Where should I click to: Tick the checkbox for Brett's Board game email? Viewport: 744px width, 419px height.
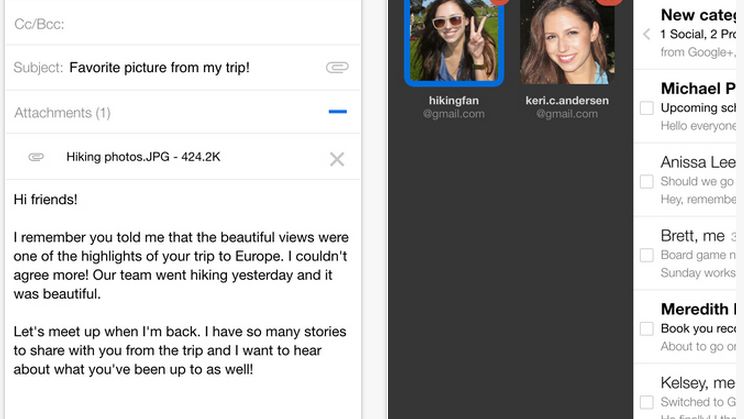(x=647, y=255)
